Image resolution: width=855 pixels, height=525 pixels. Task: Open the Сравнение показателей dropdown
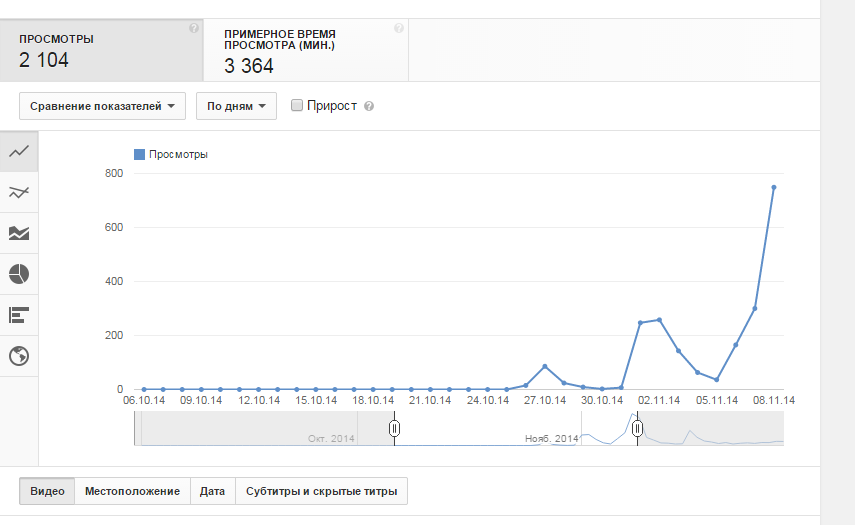[x=103, y=106]
